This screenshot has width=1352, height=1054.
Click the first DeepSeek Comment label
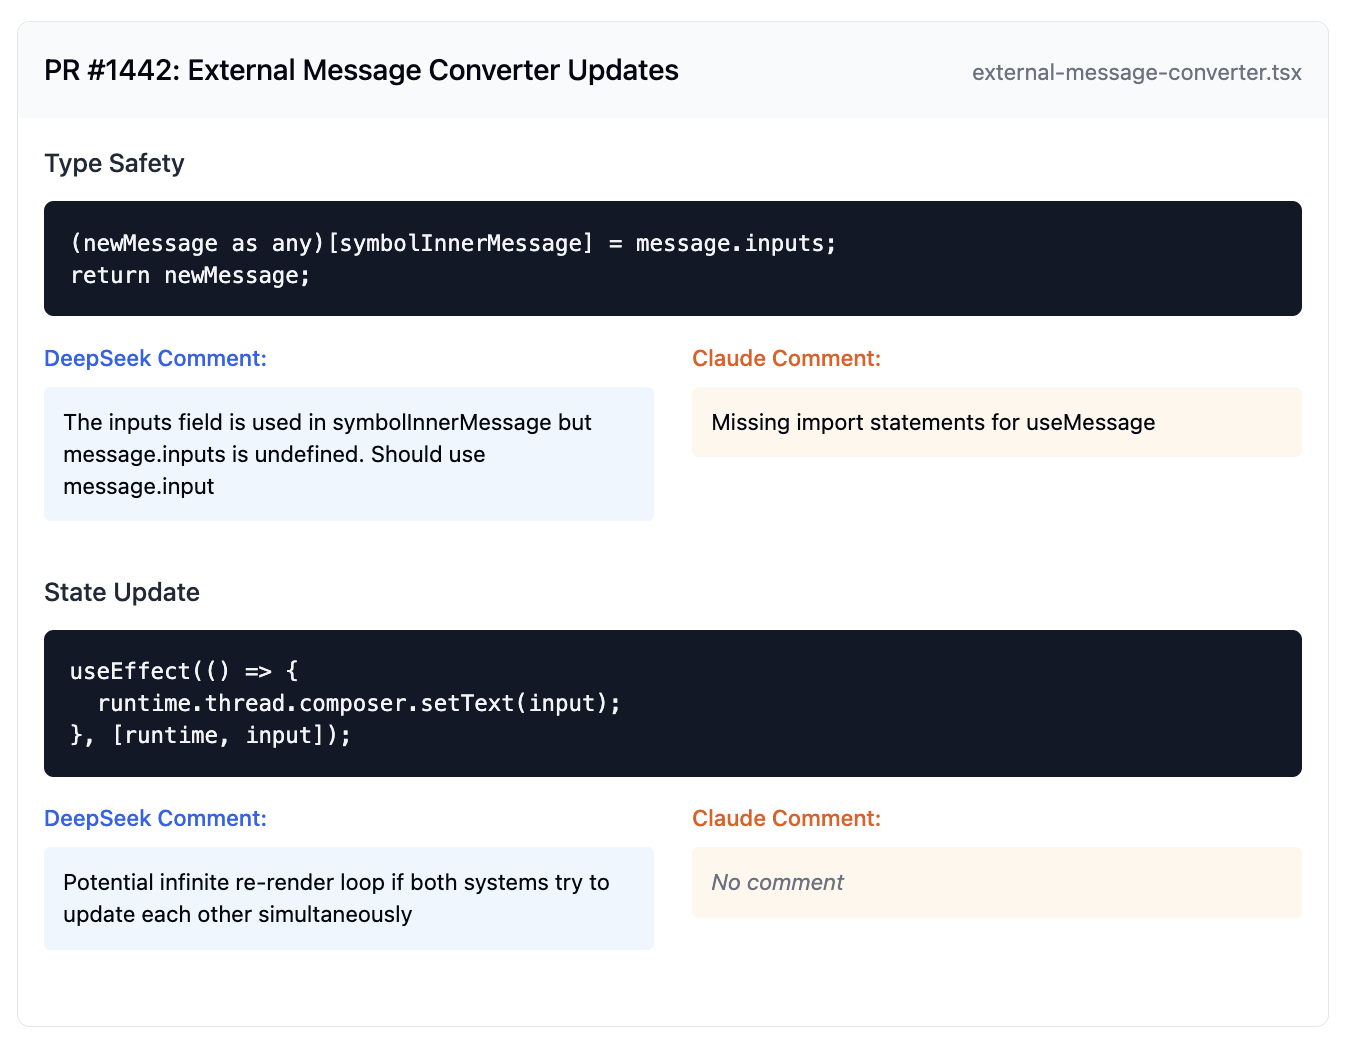tap(155, 358)
